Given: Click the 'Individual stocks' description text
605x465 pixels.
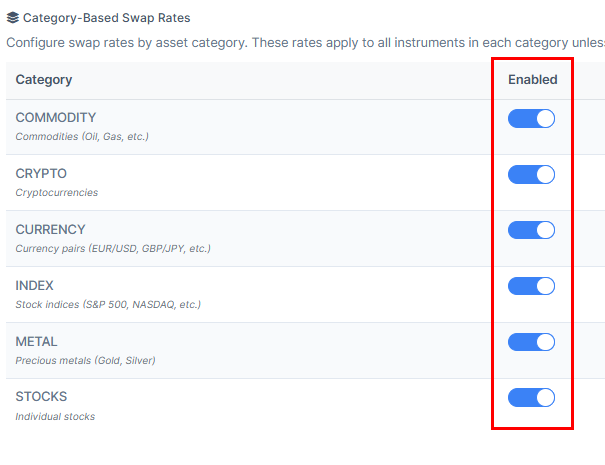Looking at the screenshot, I should 55,417.
